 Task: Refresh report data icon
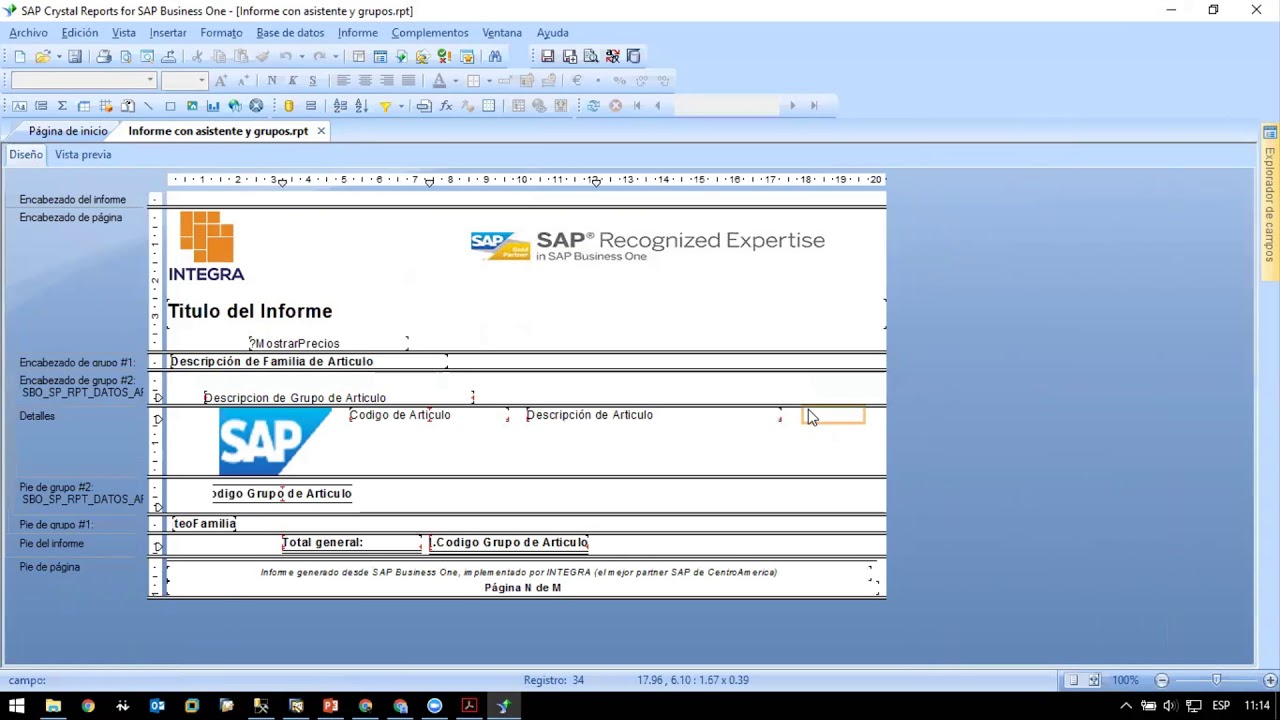point(593,106)
